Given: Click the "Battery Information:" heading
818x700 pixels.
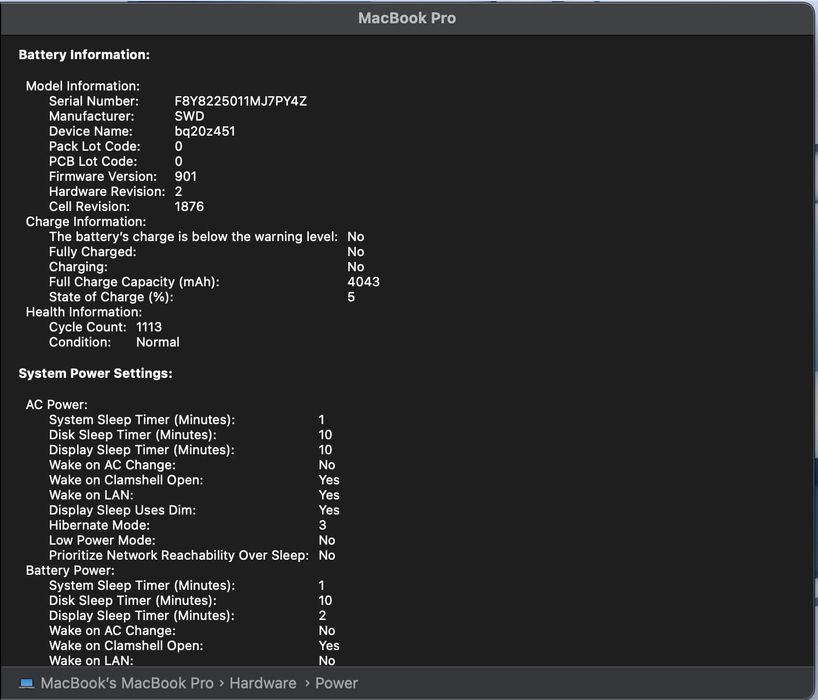Looking at the screenshot, I should click(84, 55).
